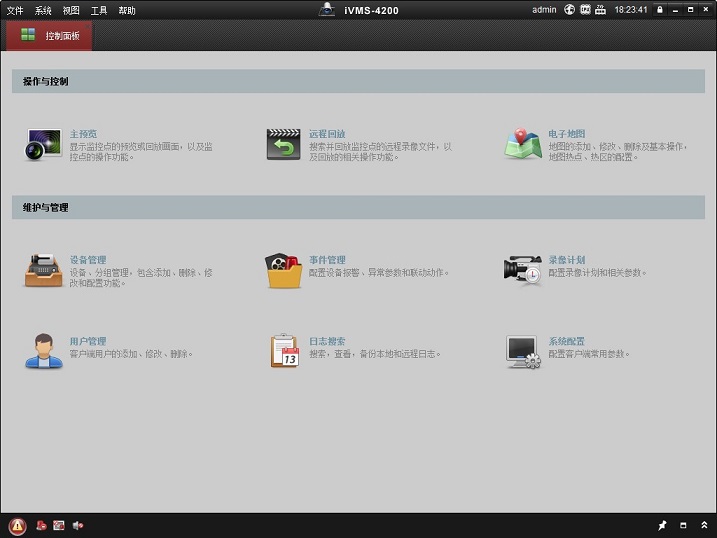Click the alarm warning icon in bottom bar

click(17, 526)
